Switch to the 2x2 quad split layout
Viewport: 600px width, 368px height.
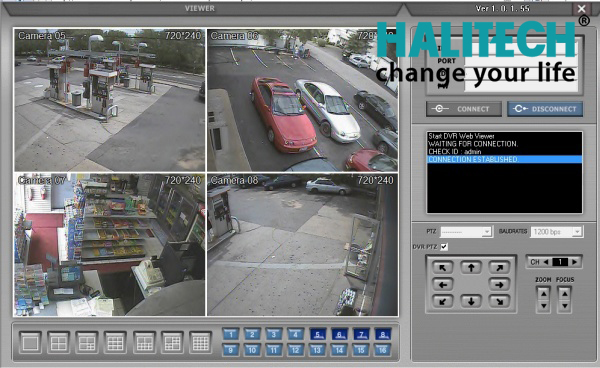59,342
